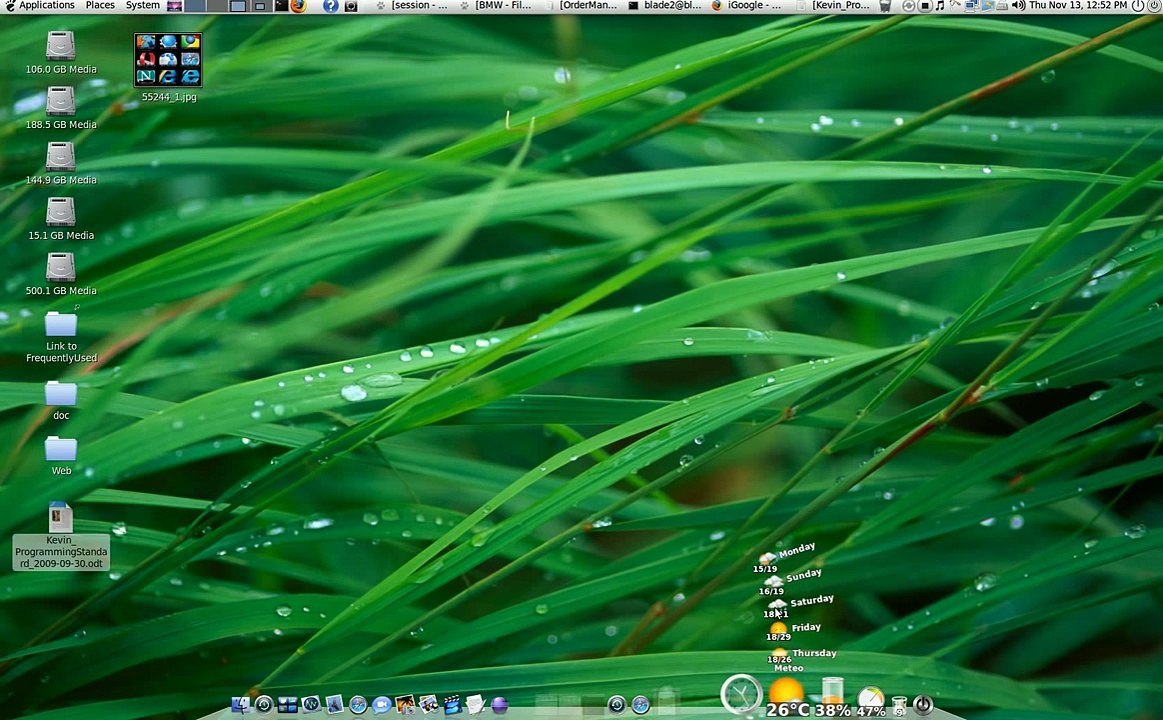
Task: Click the 47% gauge monitor applet
Action: coord(871,701)
